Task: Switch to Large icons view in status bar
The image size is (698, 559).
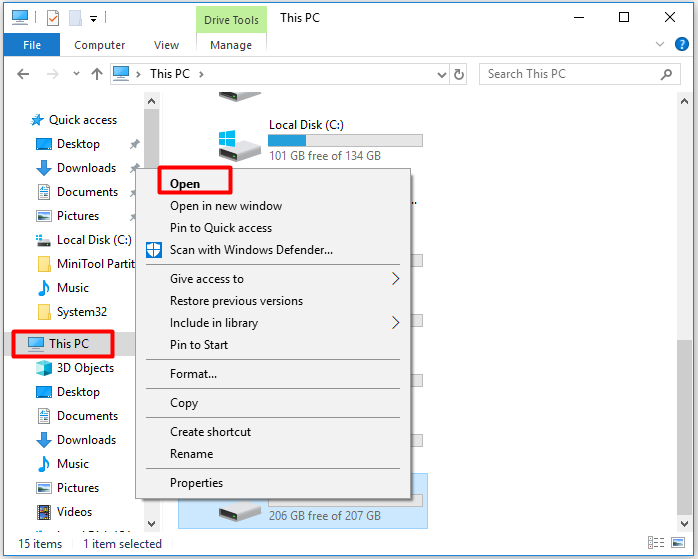Action: coord(678,543)
